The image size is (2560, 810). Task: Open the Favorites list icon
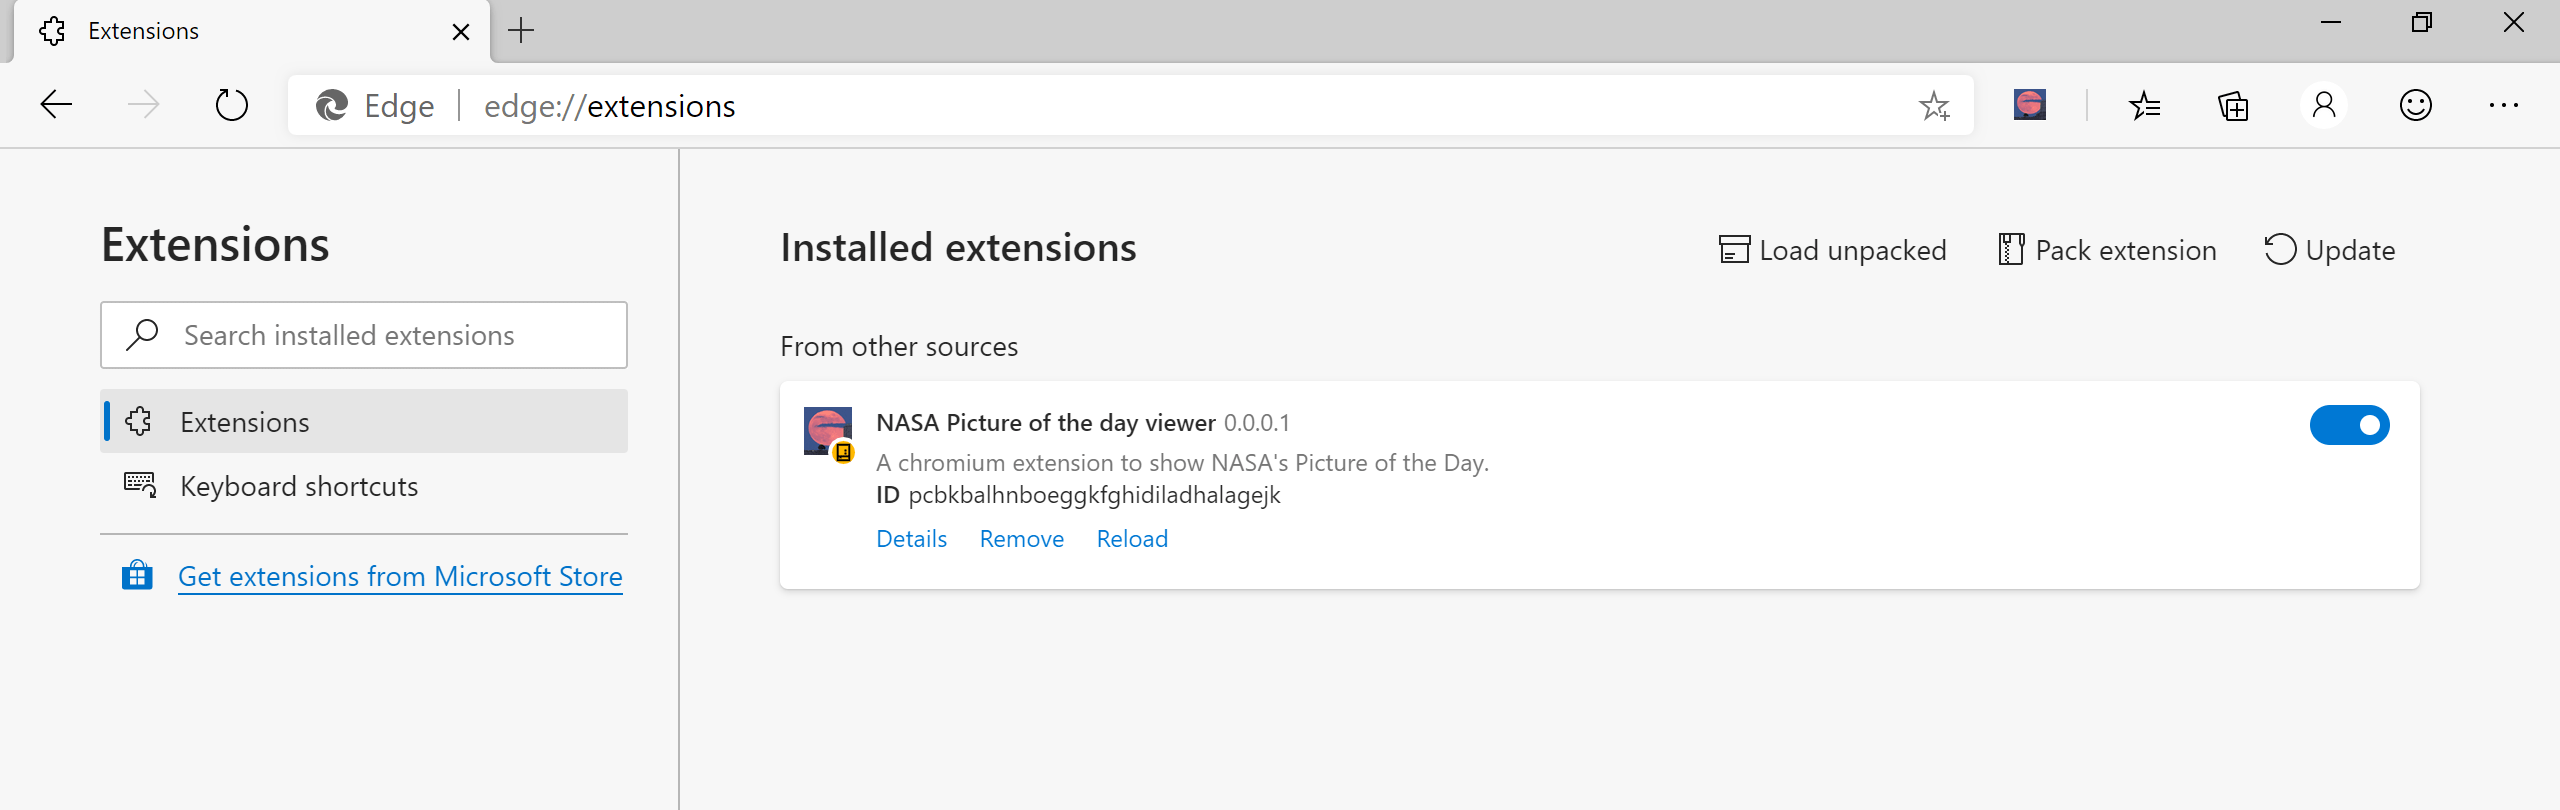click(x=2144, y=105)
